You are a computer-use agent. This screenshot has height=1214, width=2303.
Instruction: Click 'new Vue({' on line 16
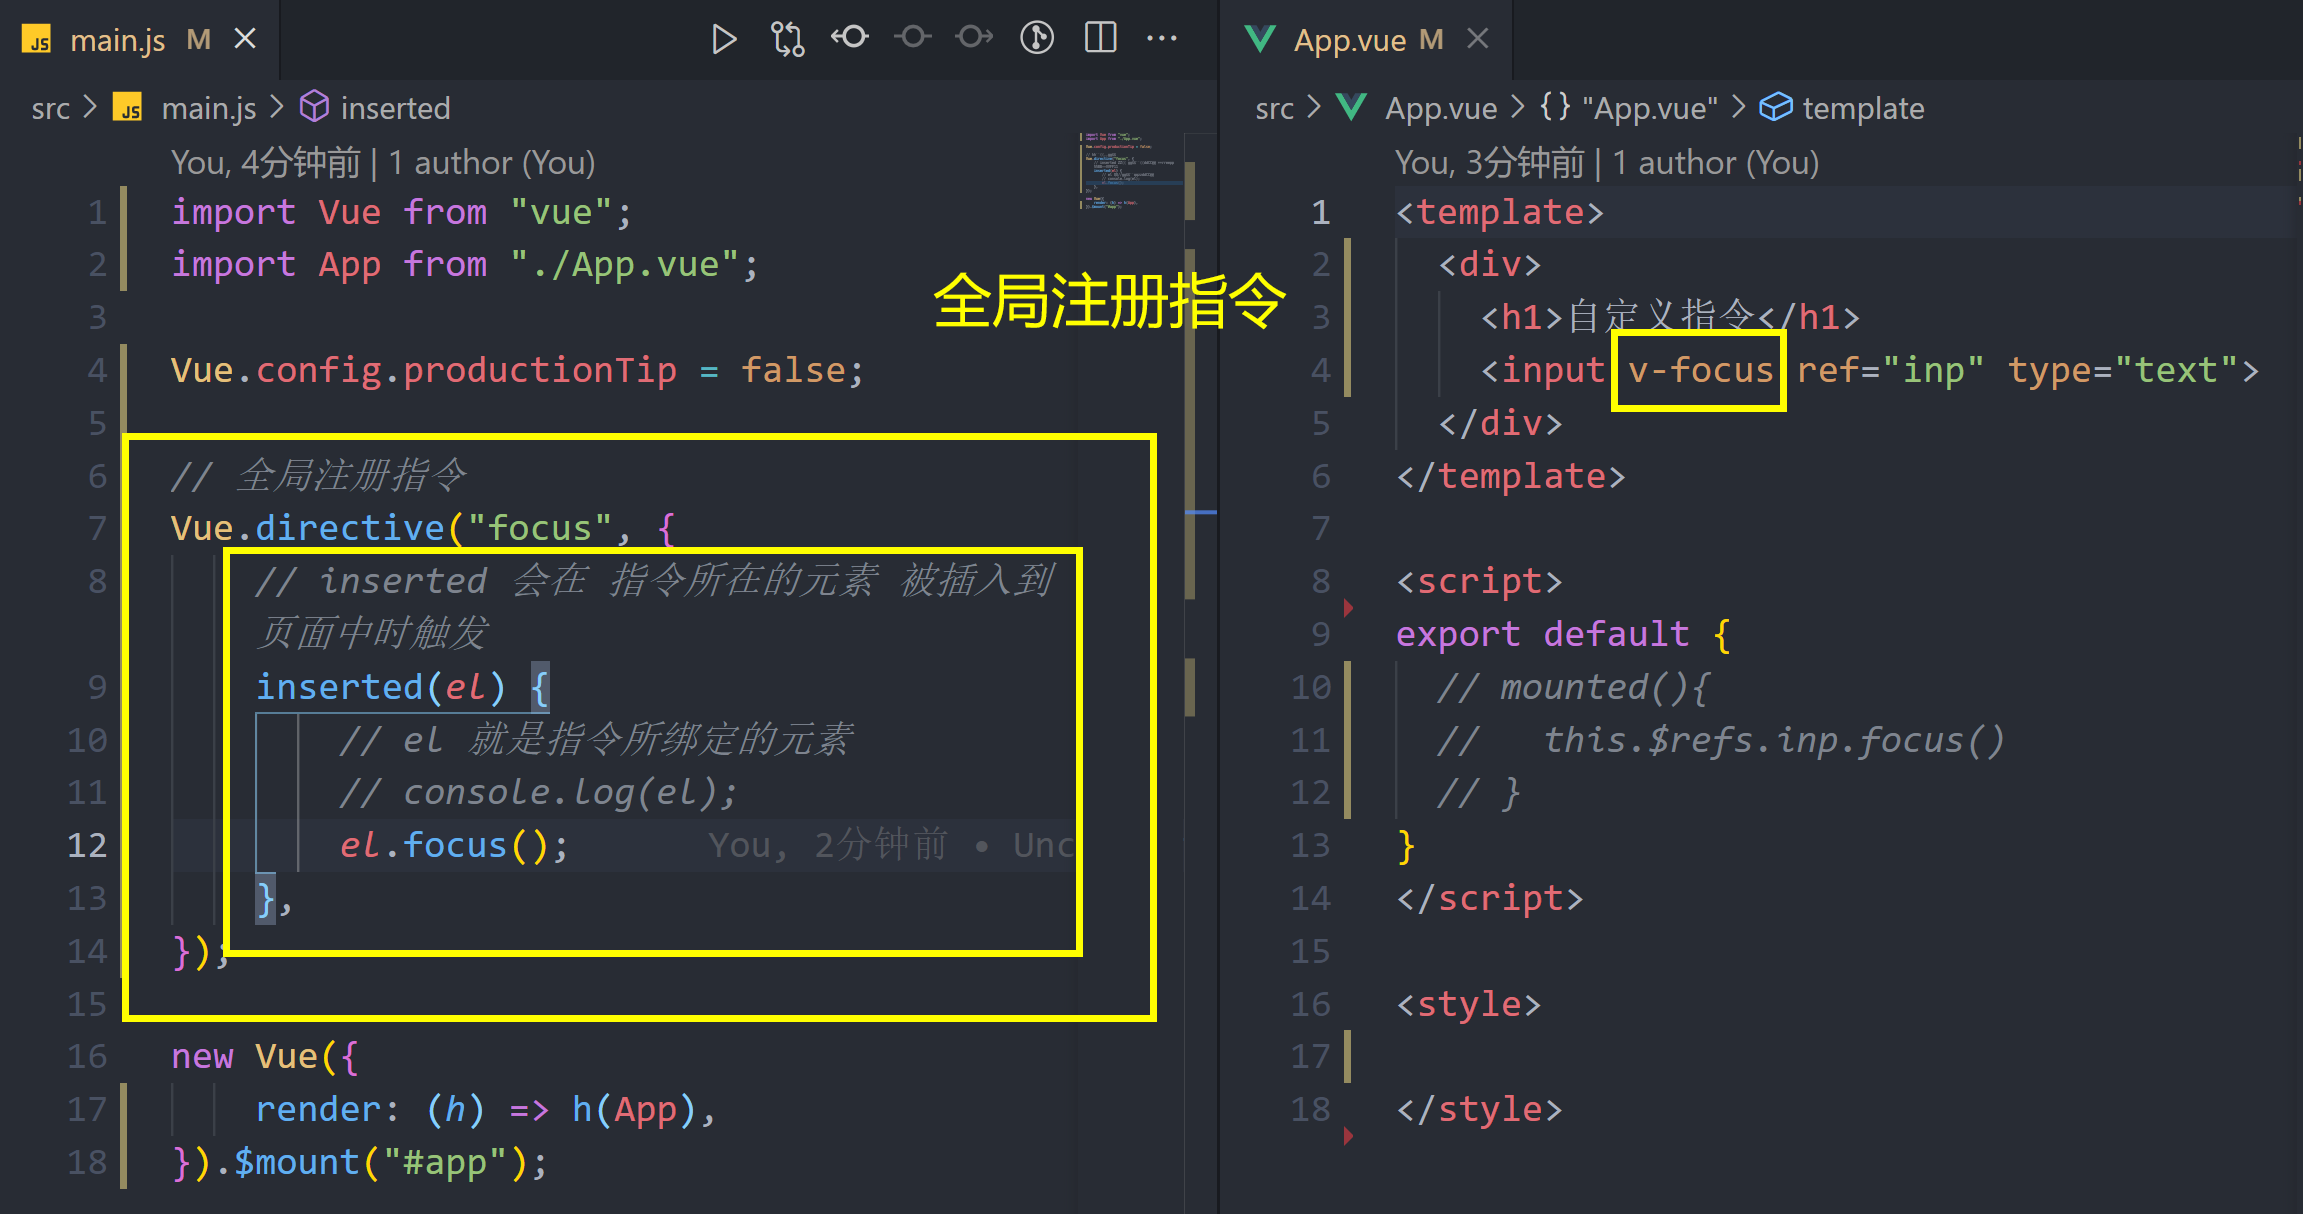[264, 1057]
